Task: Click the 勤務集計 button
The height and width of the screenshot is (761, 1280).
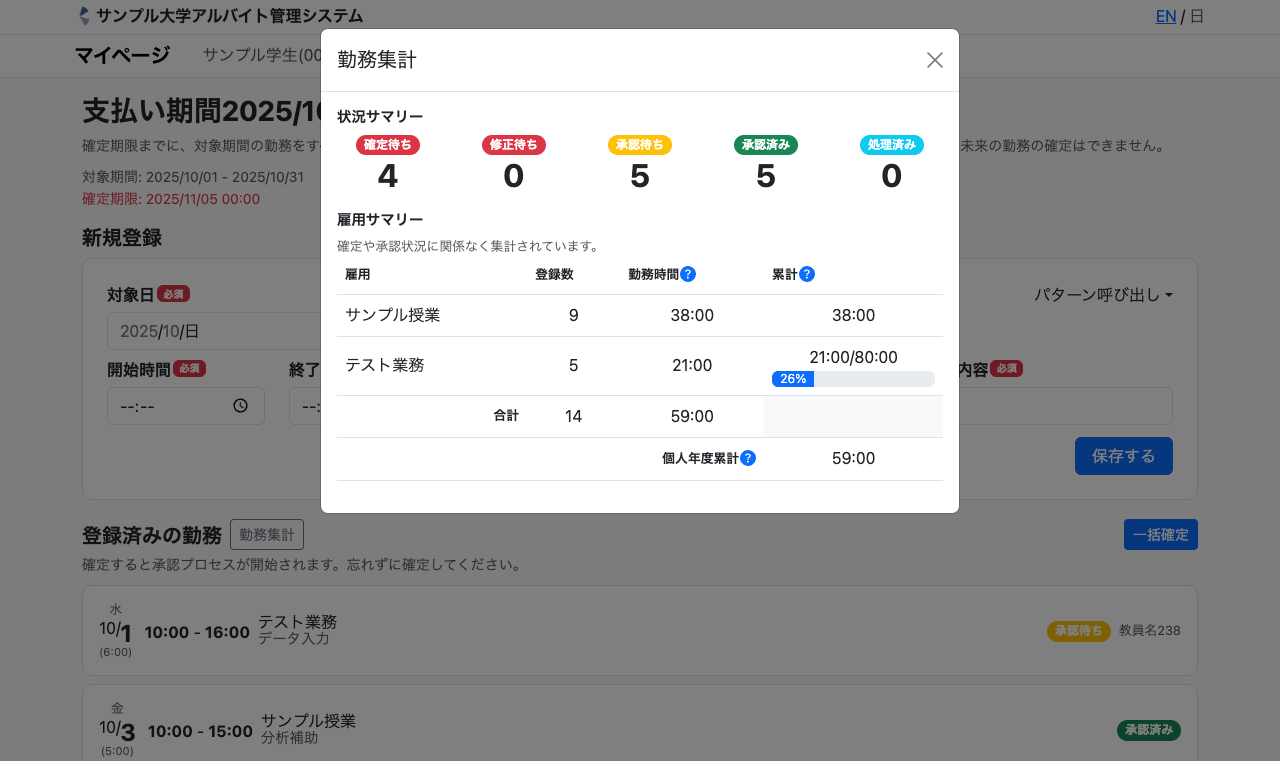Action: (x=266, y=535)
